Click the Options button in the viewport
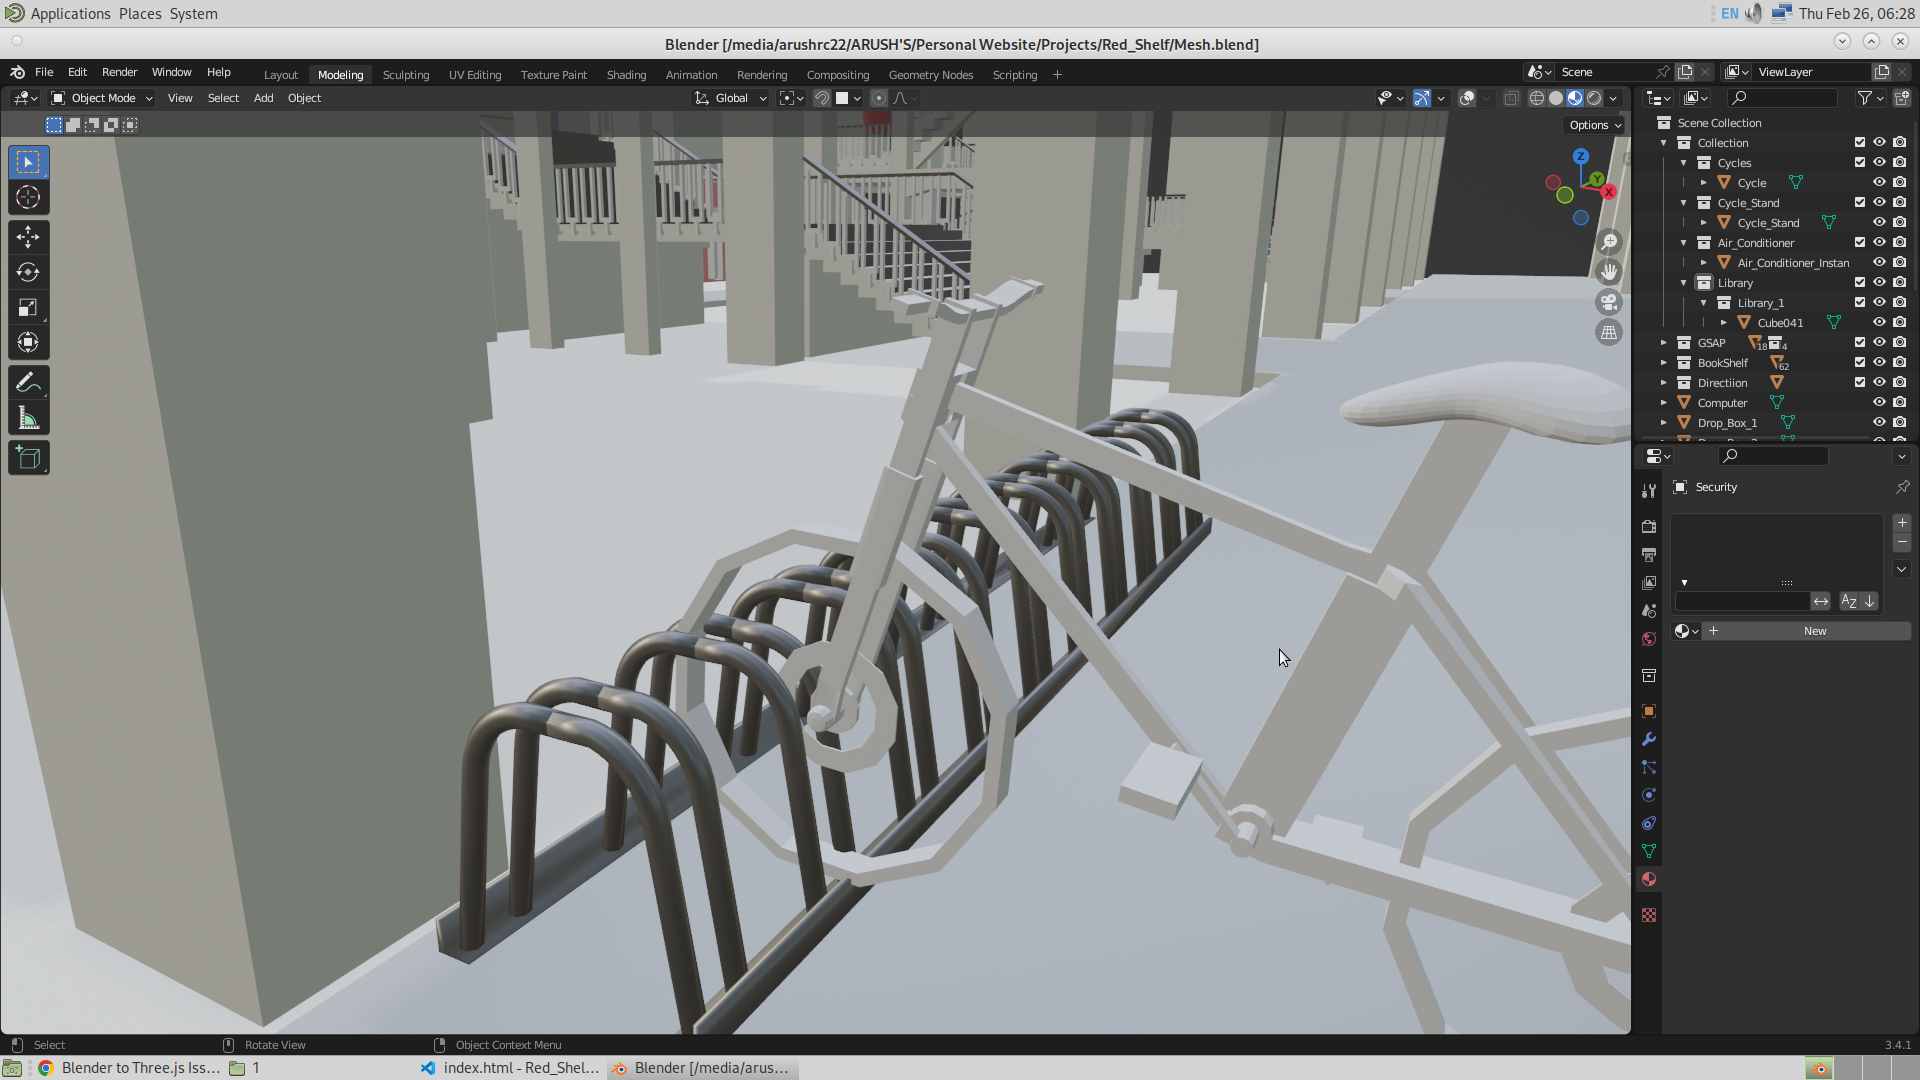1920x1080 pixels. [1593, 124]
